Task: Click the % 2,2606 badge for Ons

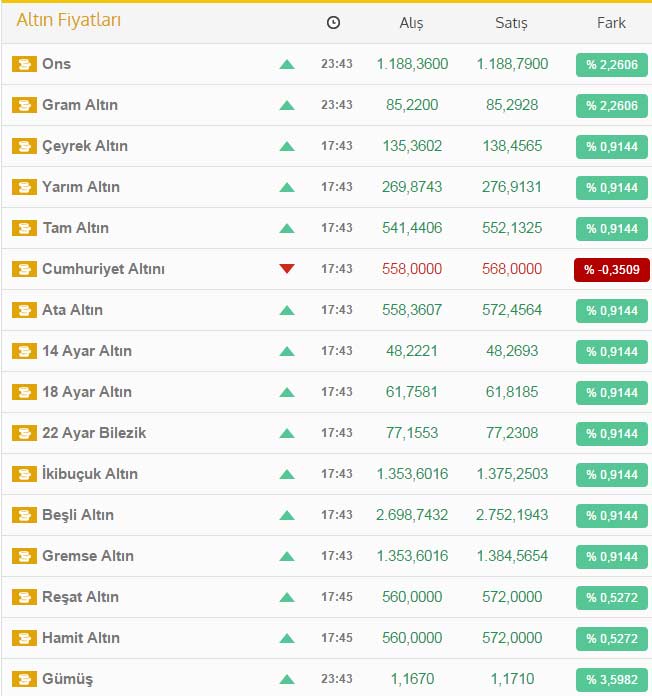Action: pos(612,64)
